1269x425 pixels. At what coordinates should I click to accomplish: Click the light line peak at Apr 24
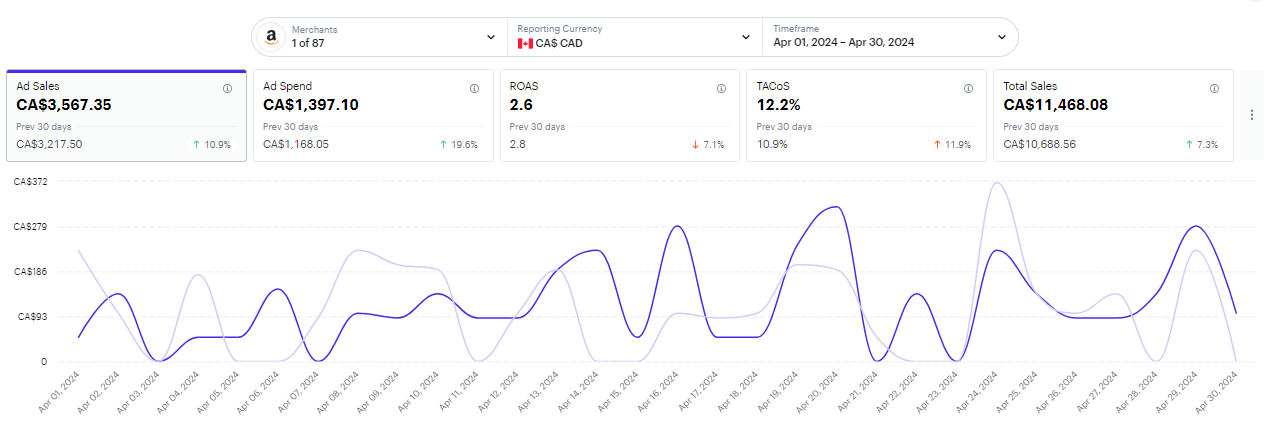[x=996, y=183]
